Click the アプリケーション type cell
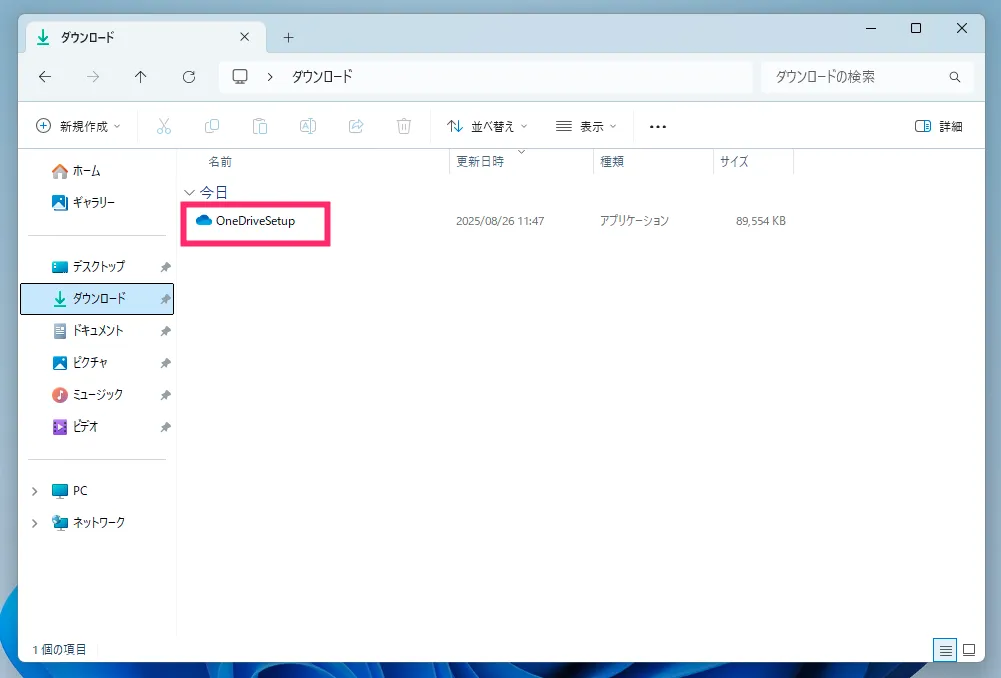The image size is (1001, 678). pyautogui.click(x=634, y=221)
